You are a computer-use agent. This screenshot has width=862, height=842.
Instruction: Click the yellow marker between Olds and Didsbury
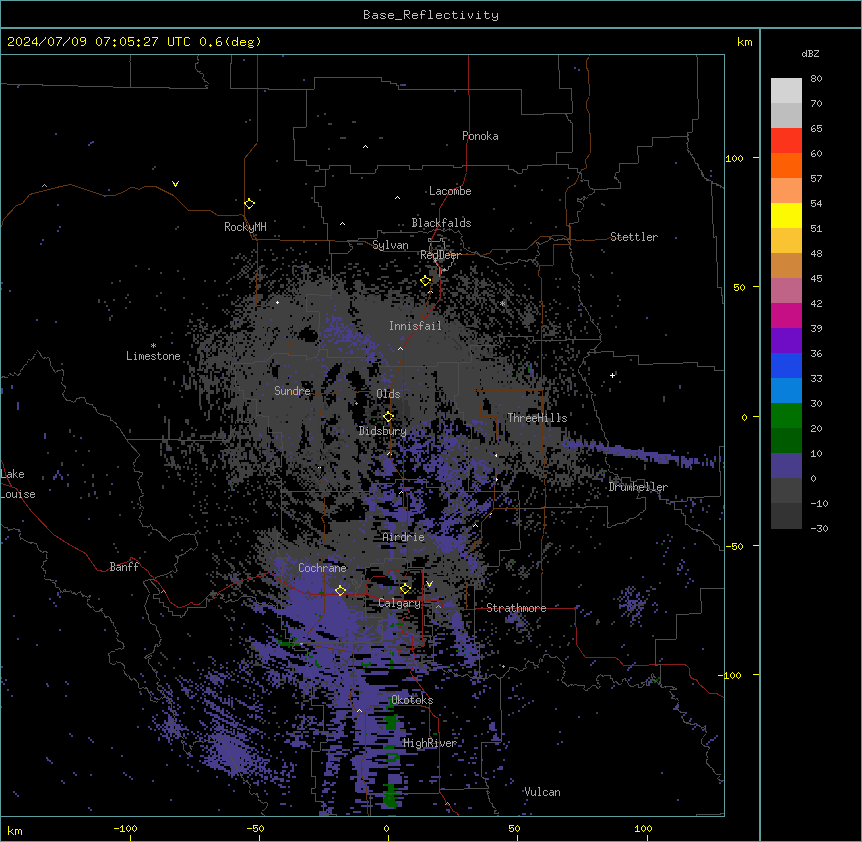tap(389, 417)
